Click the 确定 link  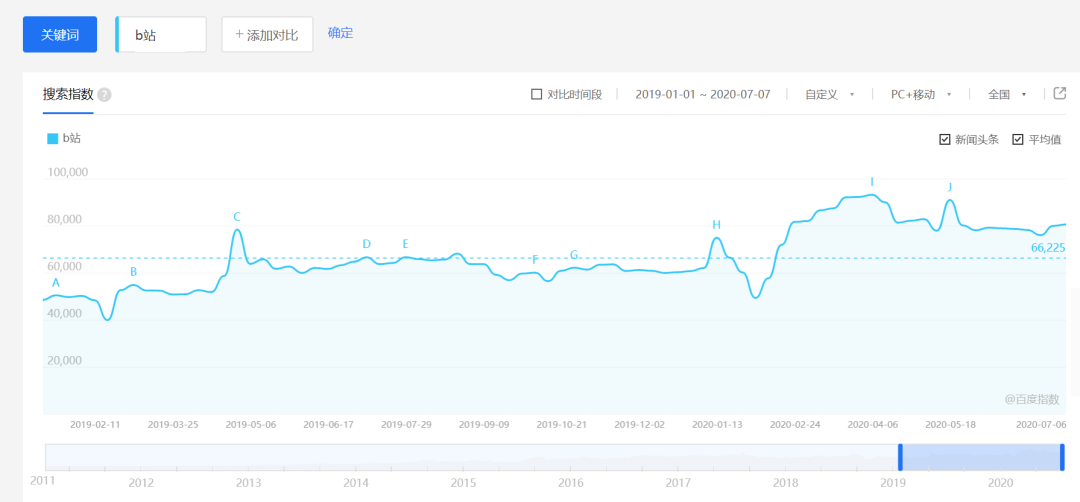click(x=340, y=33)
